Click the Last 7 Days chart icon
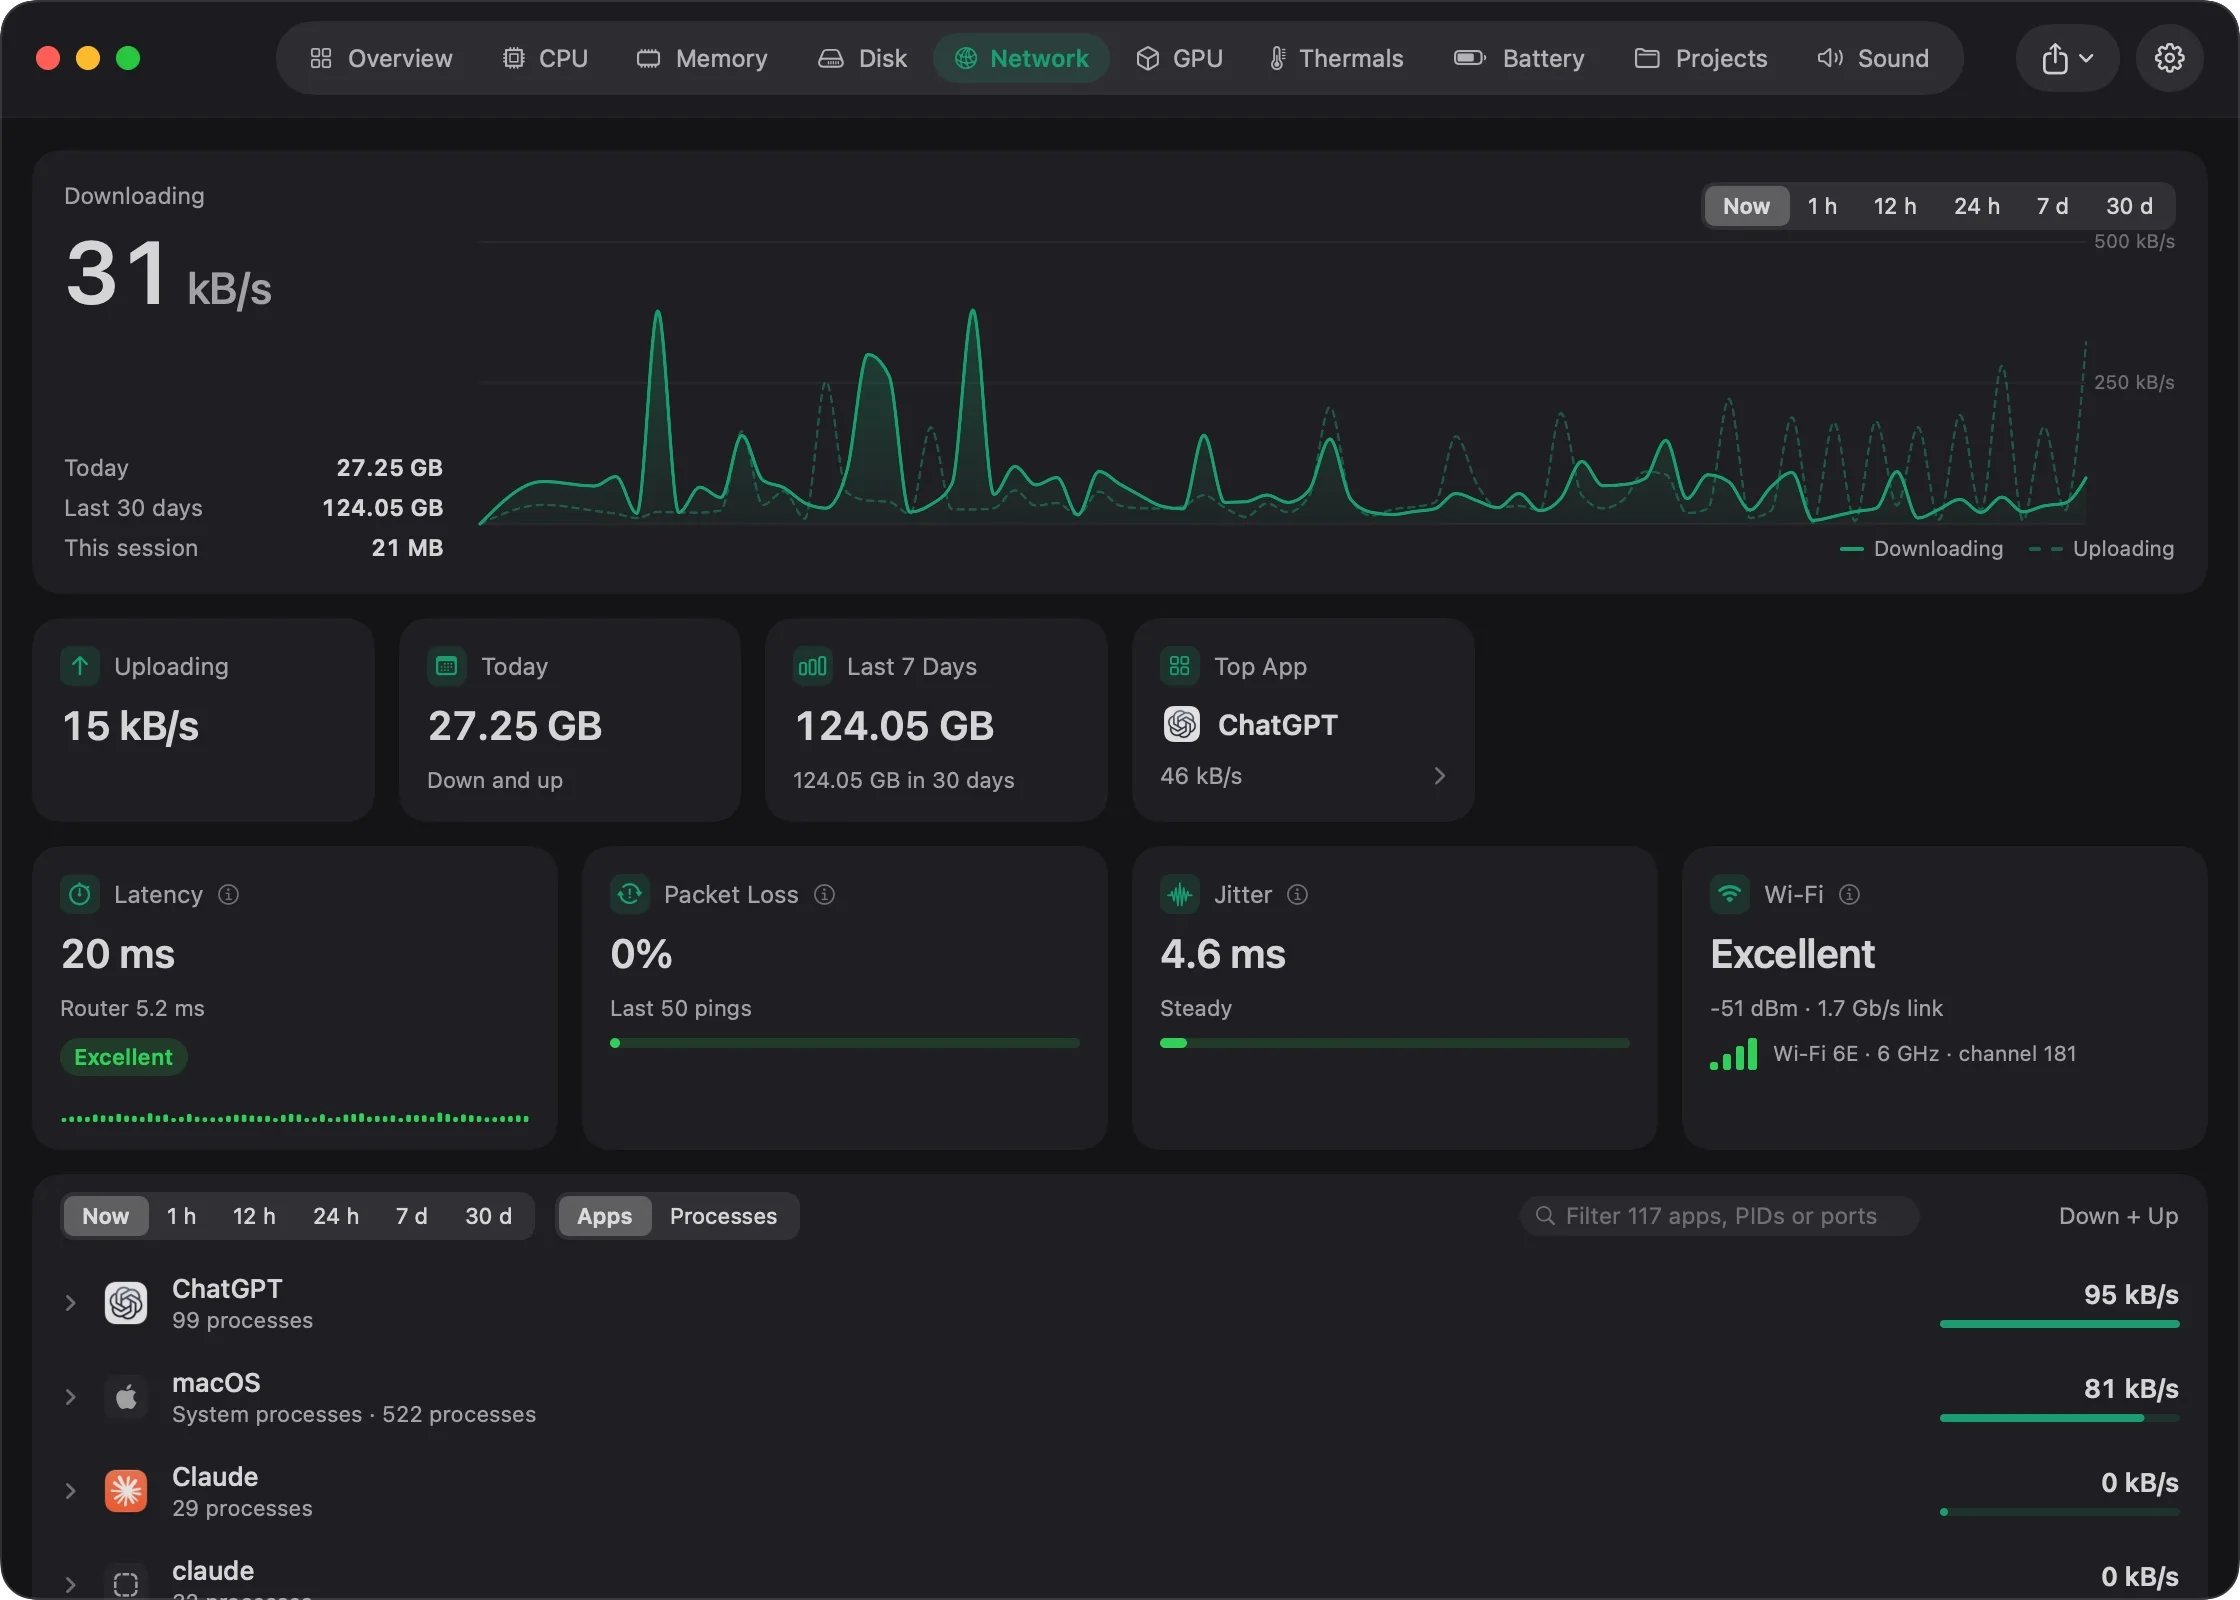The image size is (2240, 1600). coord(812,666)
